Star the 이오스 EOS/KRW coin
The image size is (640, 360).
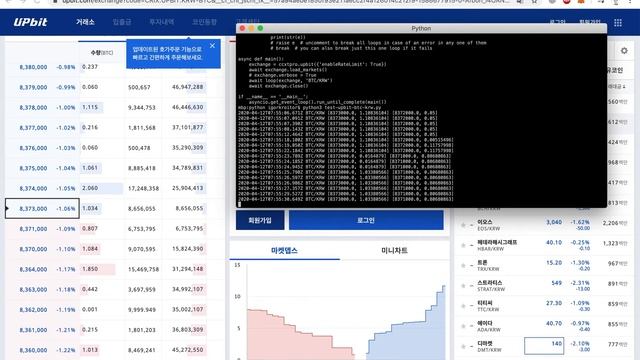[x=463, y=225]
